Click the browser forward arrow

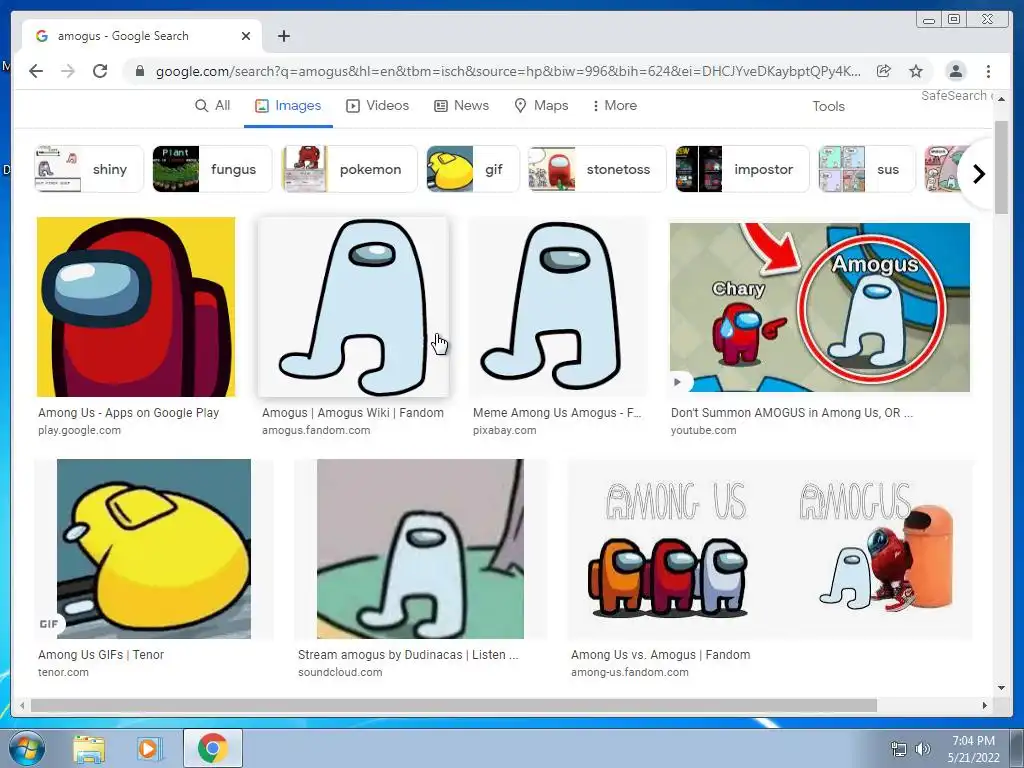[x=68, y=71]
